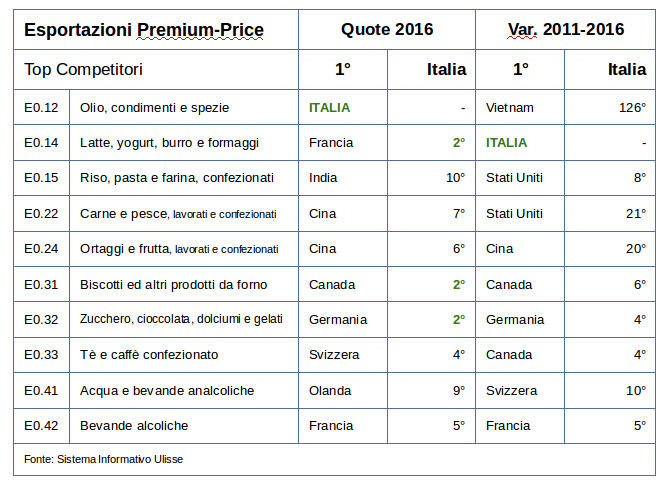Select the Germania cell under Quote 2016
Image resolution: width=670 pixels, height=481 pixels.
pyautogui.click(x=343, y=320)
